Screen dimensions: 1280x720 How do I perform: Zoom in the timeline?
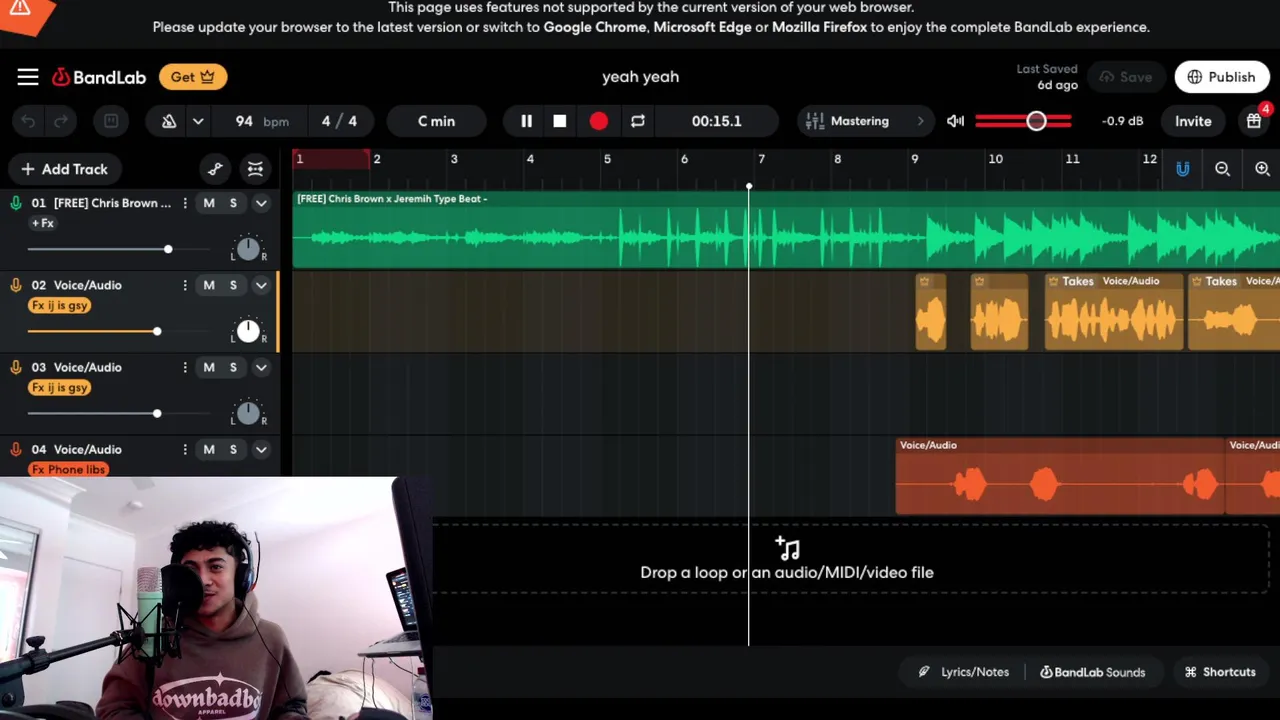tap(1262, 169)
